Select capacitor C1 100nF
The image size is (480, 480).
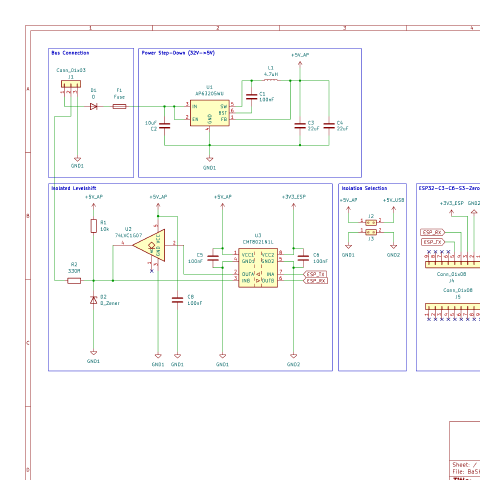[x=251, y=97]
